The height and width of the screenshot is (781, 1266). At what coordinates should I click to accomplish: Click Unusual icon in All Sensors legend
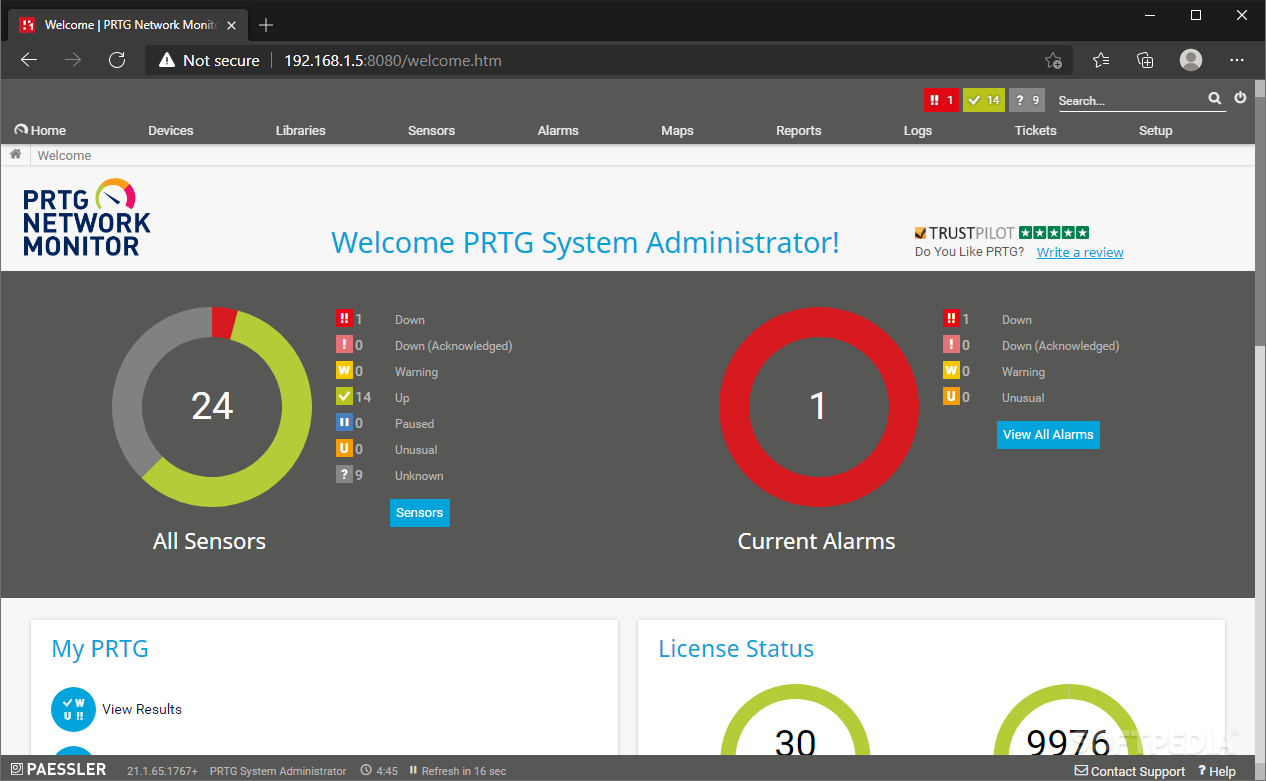tap(344, 449)
